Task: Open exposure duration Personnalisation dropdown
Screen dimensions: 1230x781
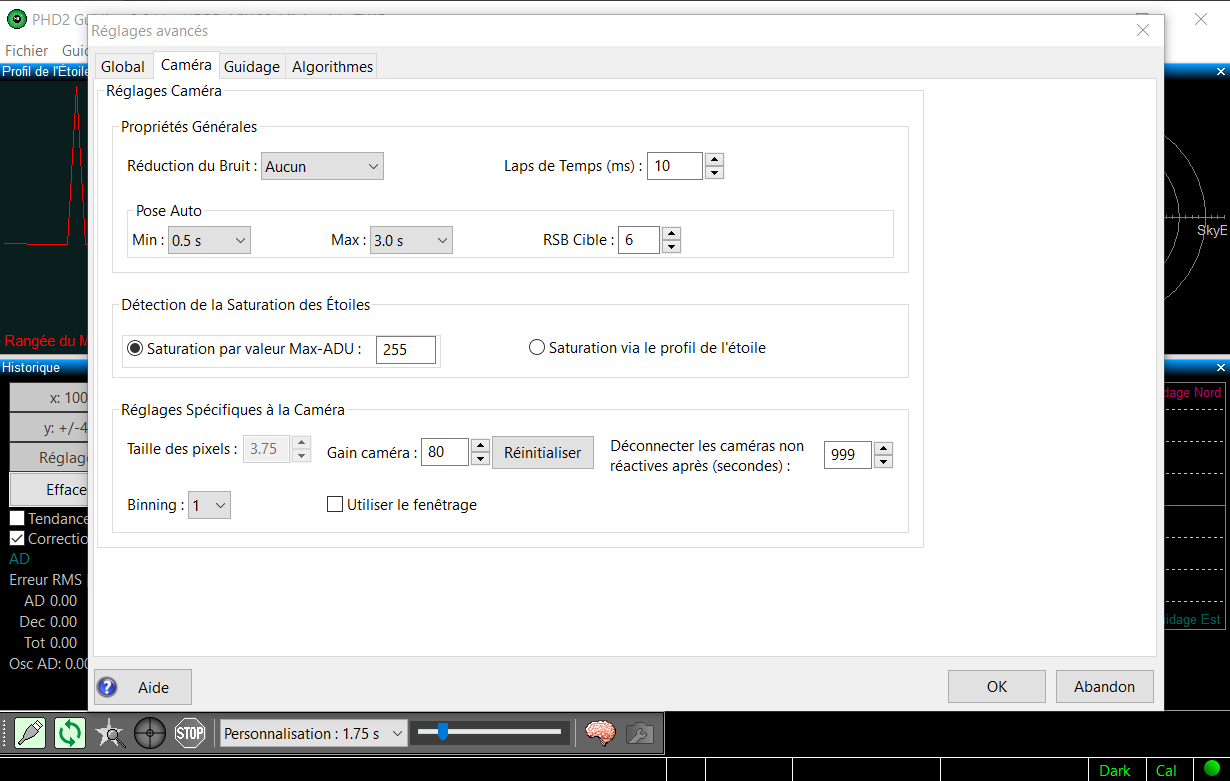Action: pos(313,733)
